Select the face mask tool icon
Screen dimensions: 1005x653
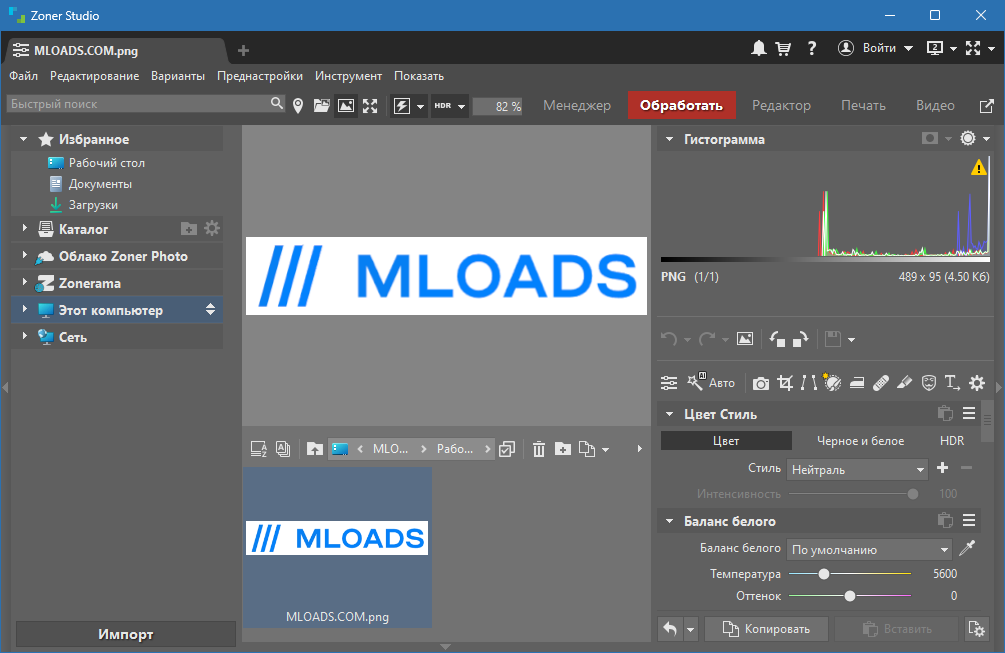[929, 383]
